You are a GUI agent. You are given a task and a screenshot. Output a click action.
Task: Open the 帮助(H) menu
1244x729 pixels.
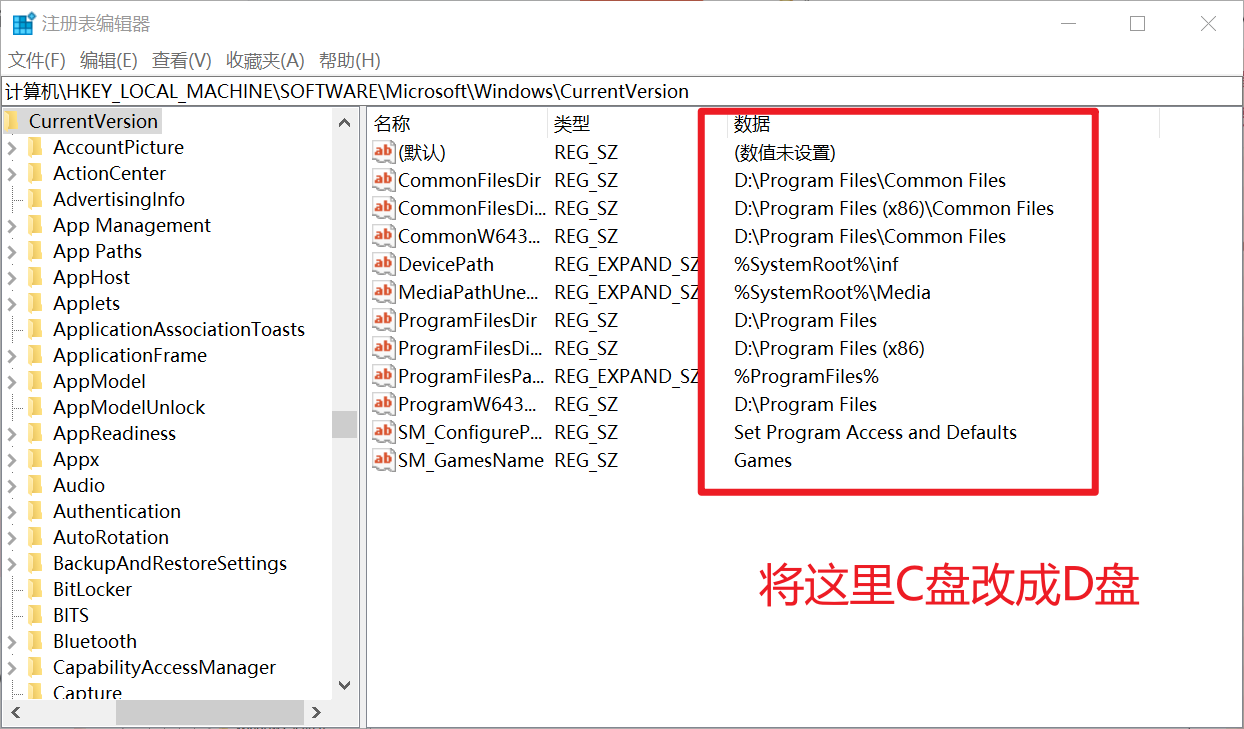(350, 60)
